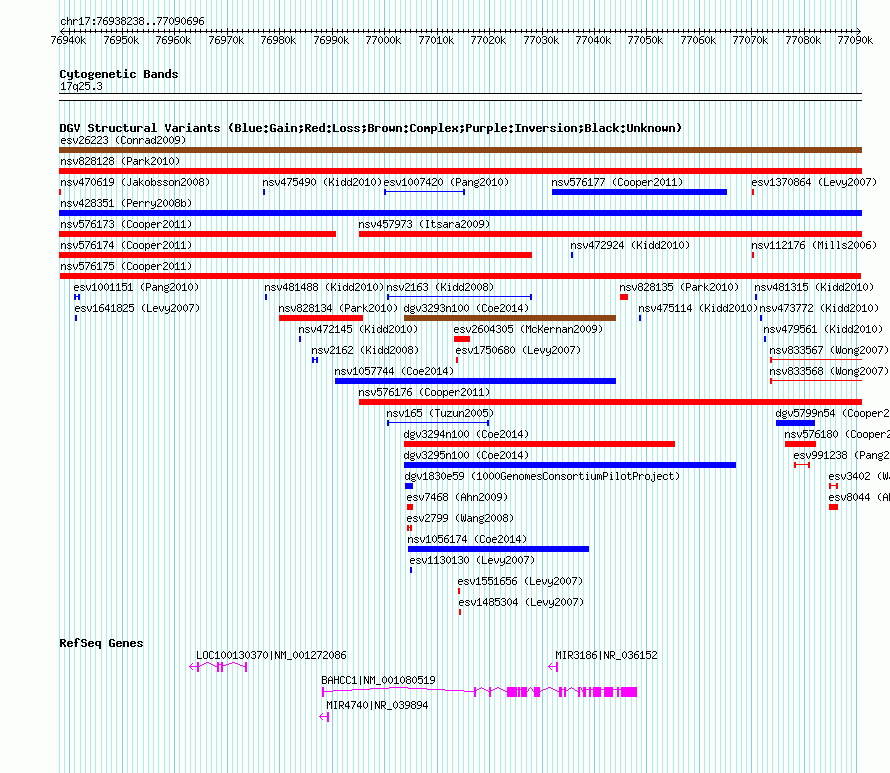
Task: Click the 77050k ruler tick label
Action: coord(645,40)
